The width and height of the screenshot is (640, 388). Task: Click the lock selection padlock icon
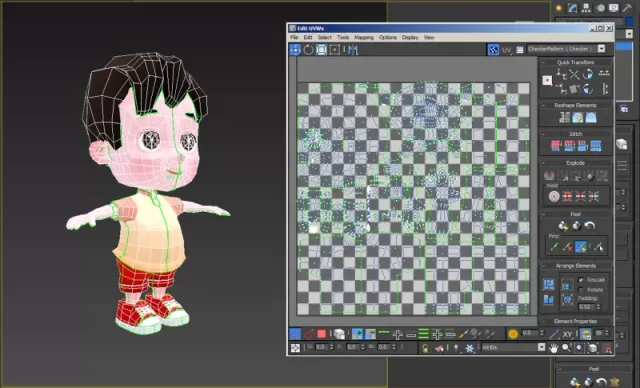425,348
